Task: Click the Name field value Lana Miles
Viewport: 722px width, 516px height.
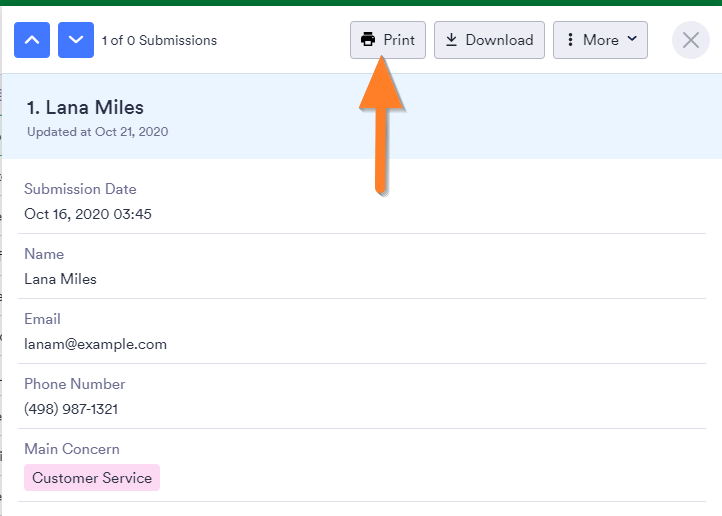Action: [x=60, y=279]
